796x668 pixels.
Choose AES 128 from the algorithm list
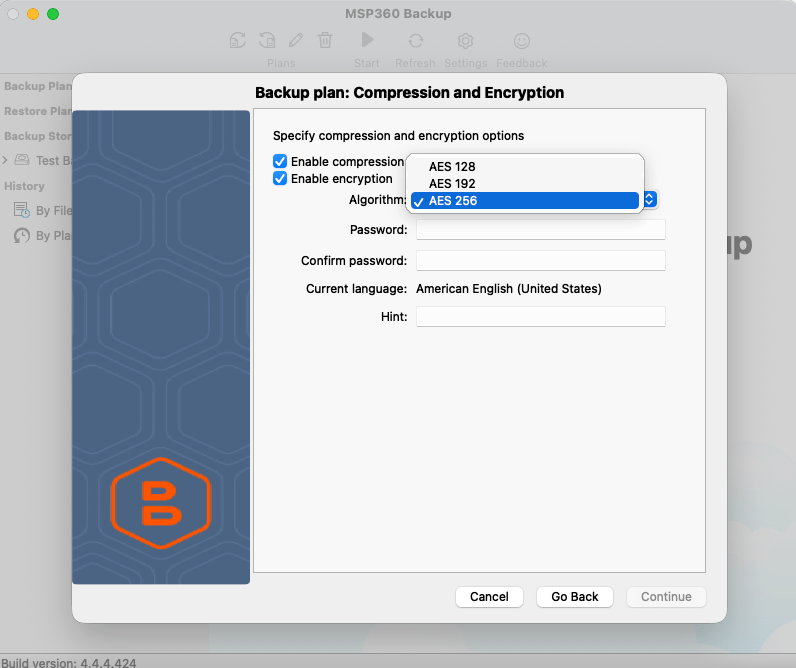coord(452,166)
